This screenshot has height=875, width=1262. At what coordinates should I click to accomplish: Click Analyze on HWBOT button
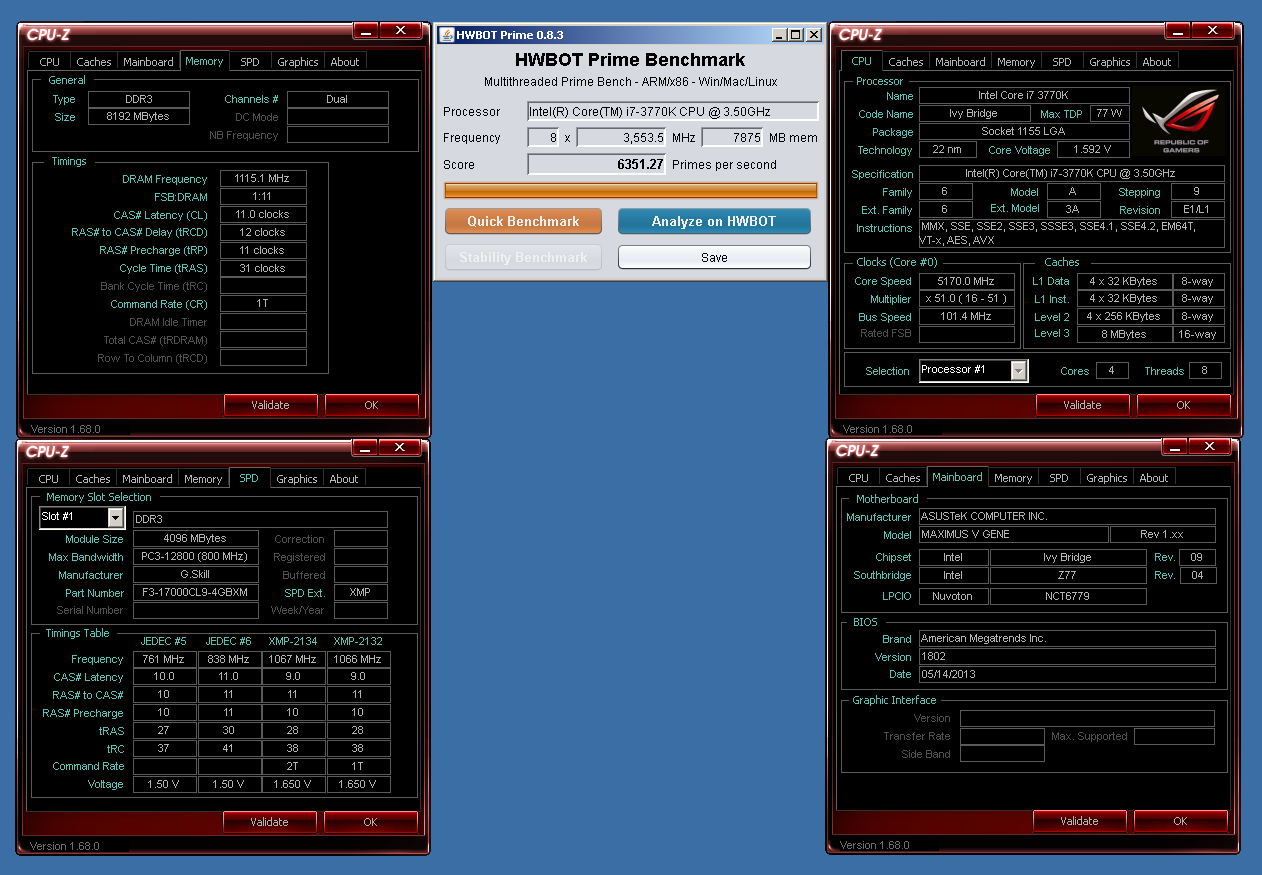click(x=714, y=221)
